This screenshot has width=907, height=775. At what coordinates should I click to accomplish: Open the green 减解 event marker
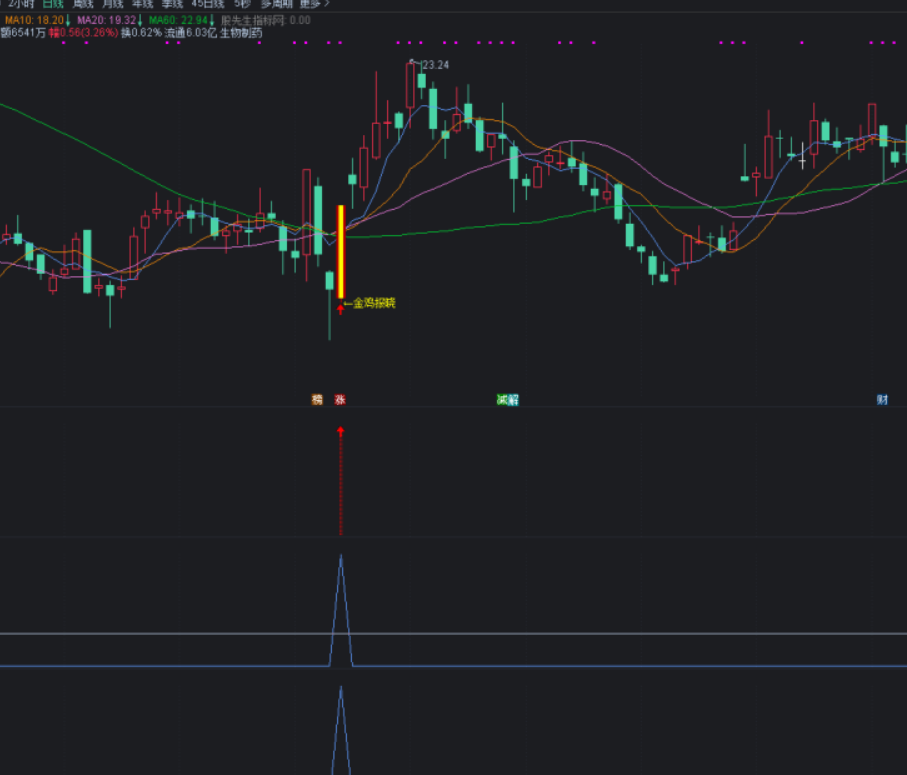click(x=507, y=399)
